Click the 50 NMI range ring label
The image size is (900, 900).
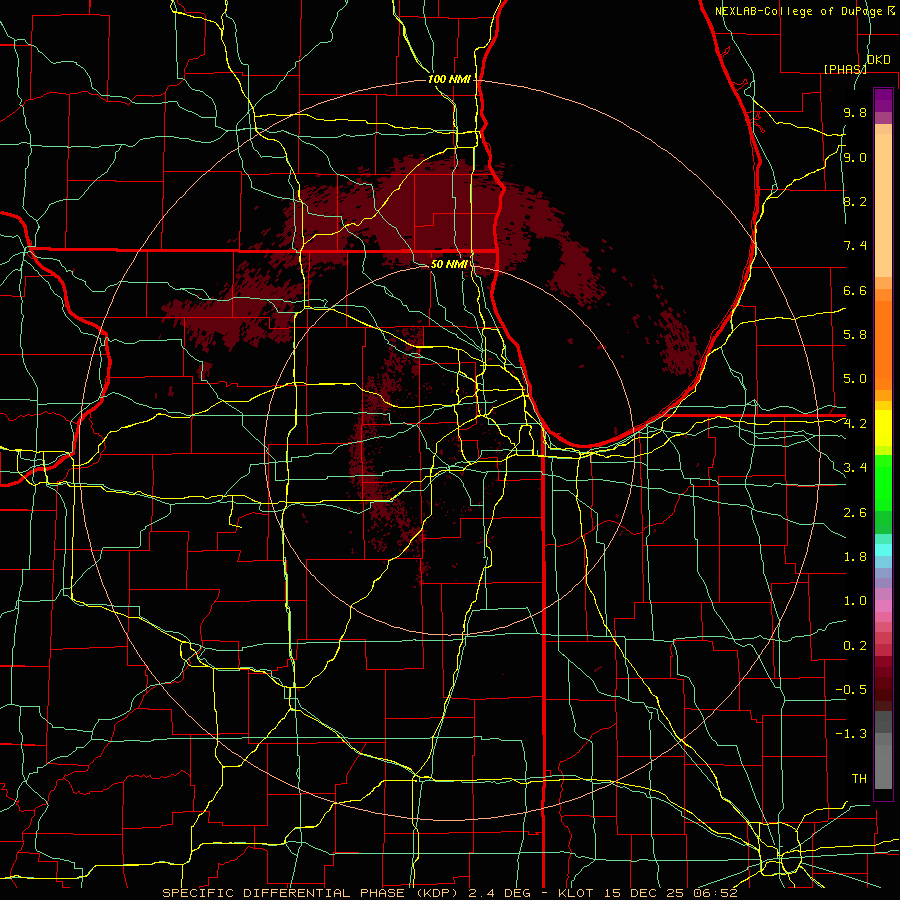click(449, 265)
